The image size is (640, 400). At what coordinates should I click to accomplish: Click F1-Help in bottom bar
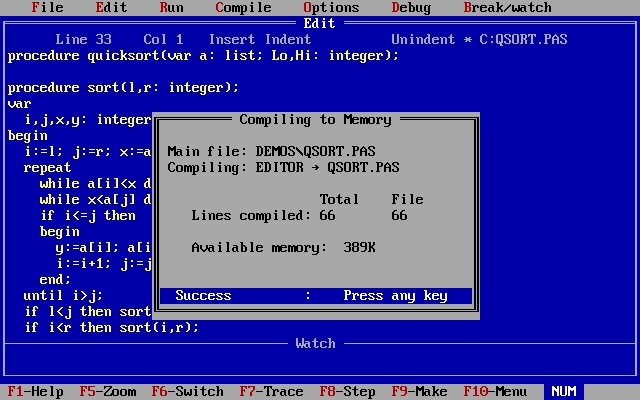click(36, 392)
